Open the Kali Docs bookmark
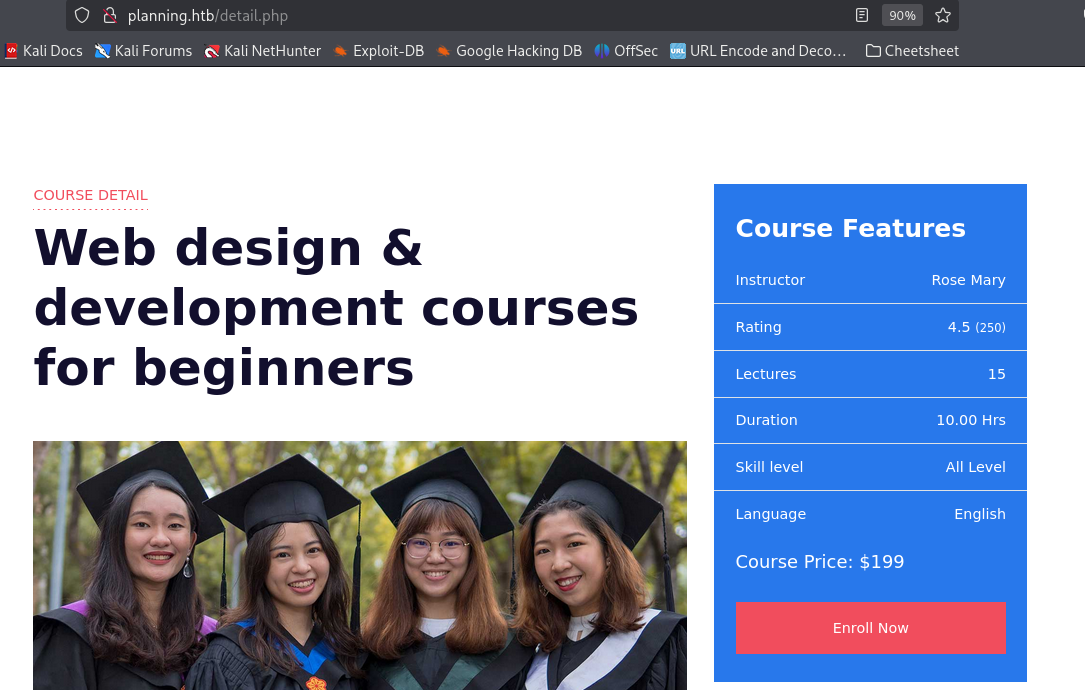The width and height of the screenshot is (1085, 690). coord(44,51)
